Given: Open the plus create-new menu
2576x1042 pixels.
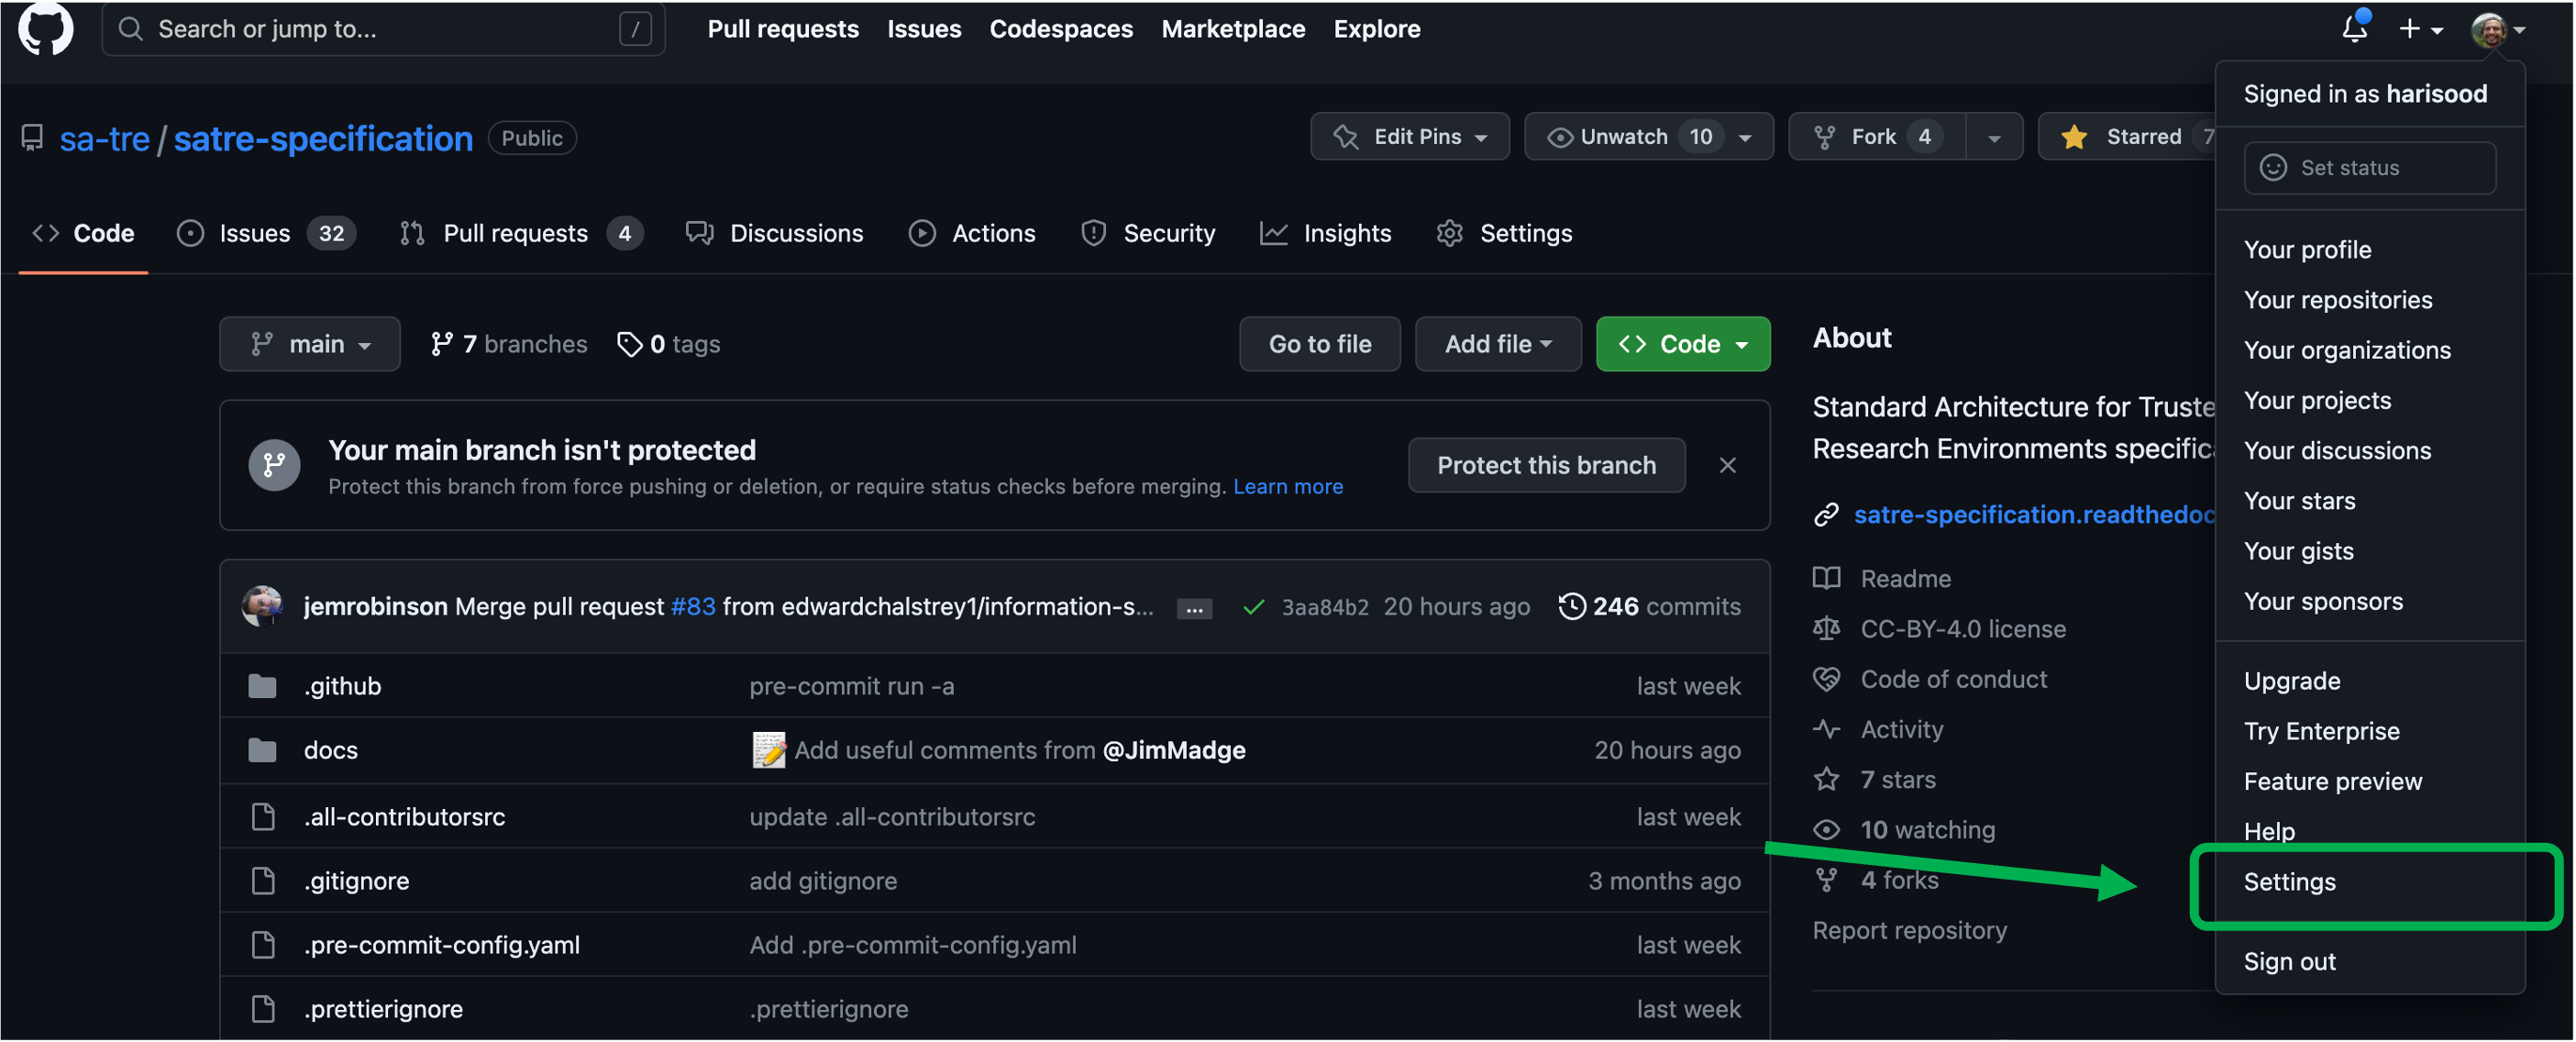Looking at the screenshot, I should coord(2421,29).
